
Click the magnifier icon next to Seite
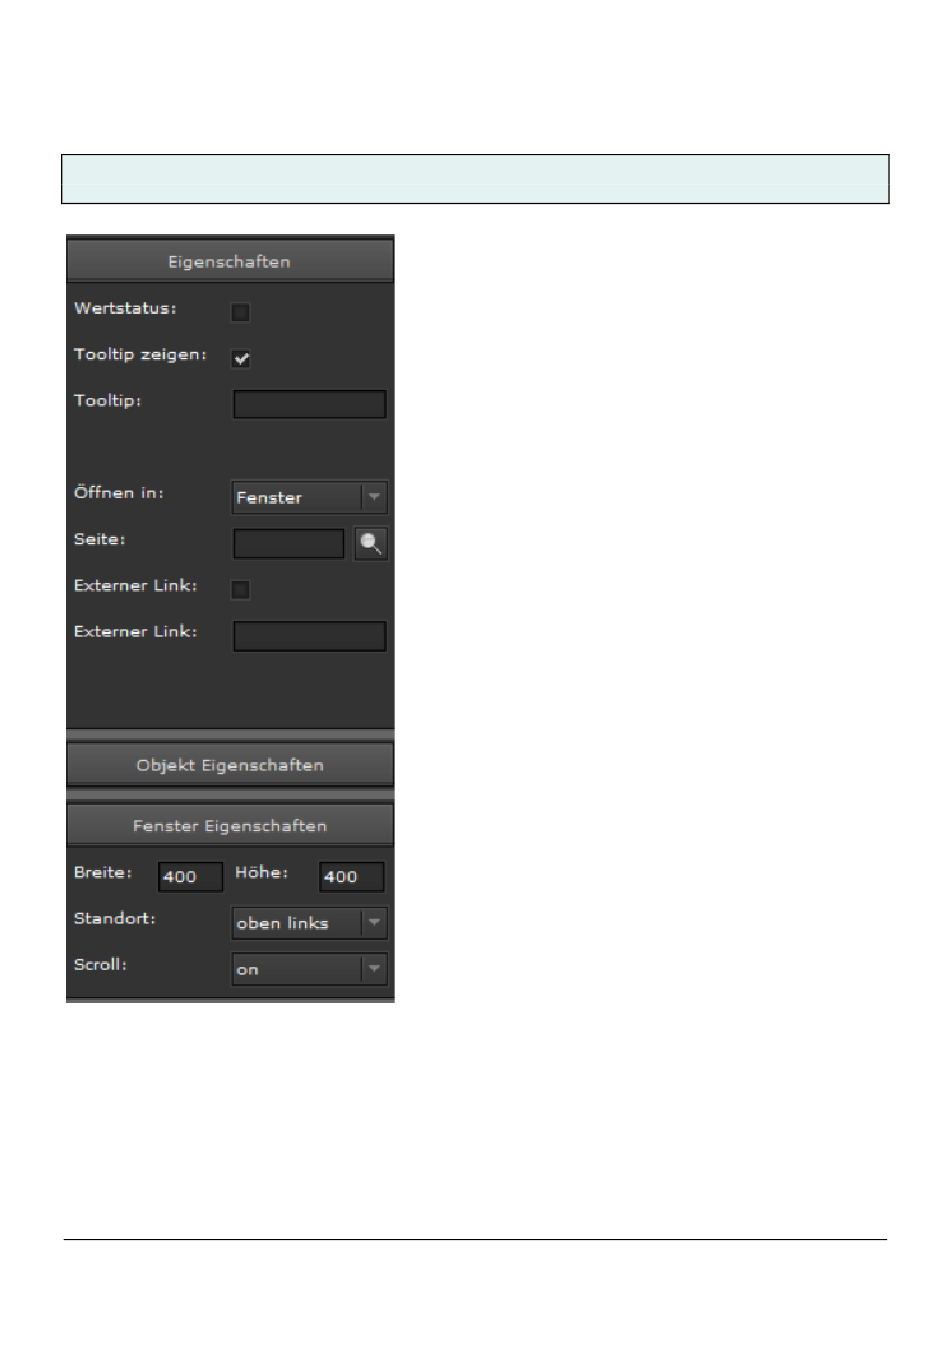[371, 544]
